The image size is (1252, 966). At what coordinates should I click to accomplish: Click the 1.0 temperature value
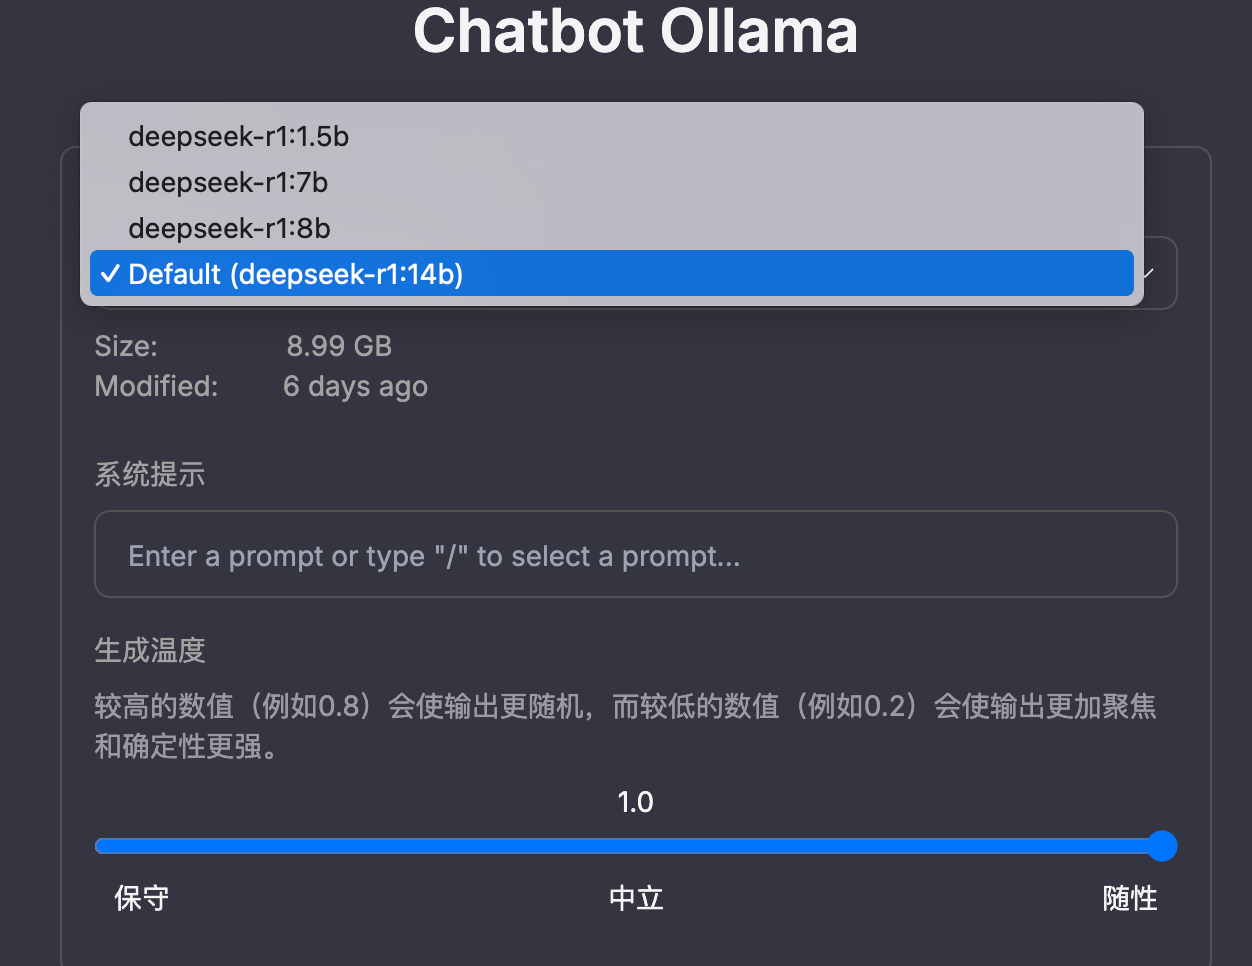[635, 802]
